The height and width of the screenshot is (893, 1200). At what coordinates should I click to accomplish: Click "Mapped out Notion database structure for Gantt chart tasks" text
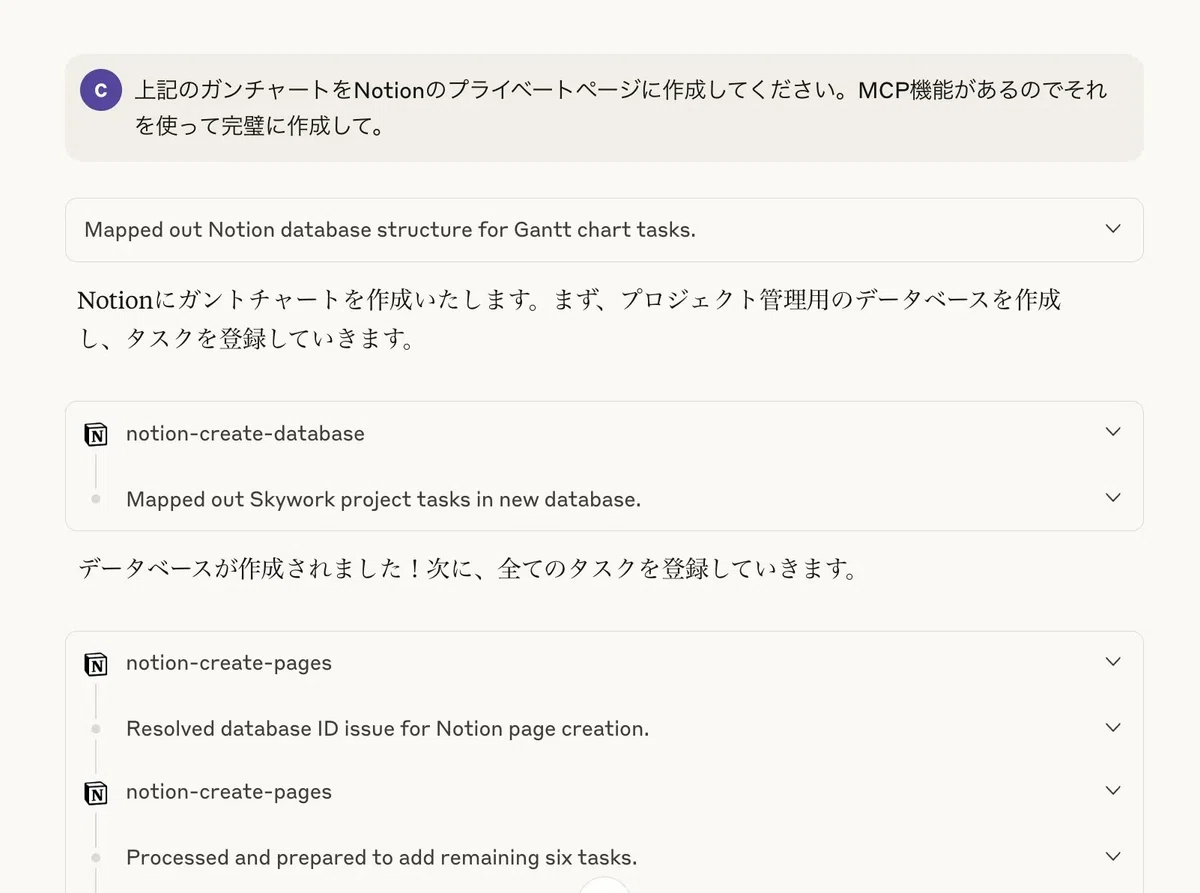390,230
